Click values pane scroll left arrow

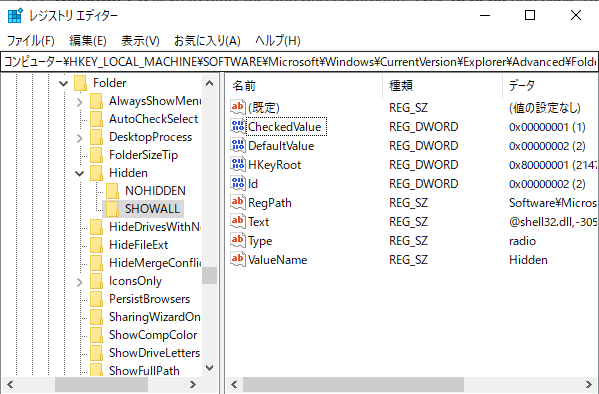pyautogui.click(x=234, y=384)
